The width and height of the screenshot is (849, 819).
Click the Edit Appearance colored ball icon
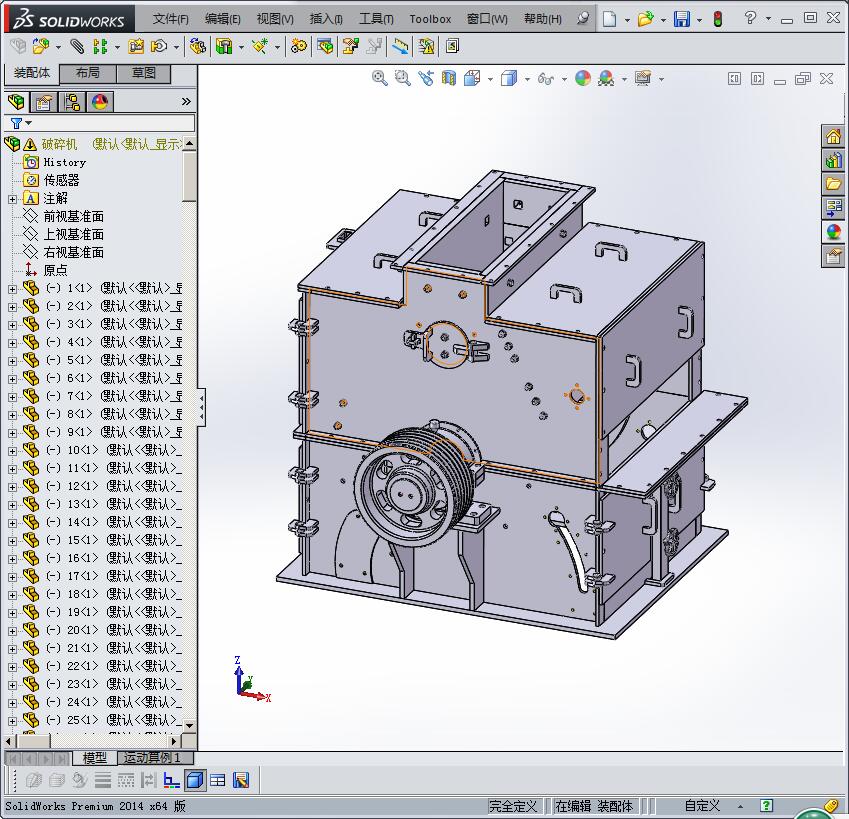[583, 78]
